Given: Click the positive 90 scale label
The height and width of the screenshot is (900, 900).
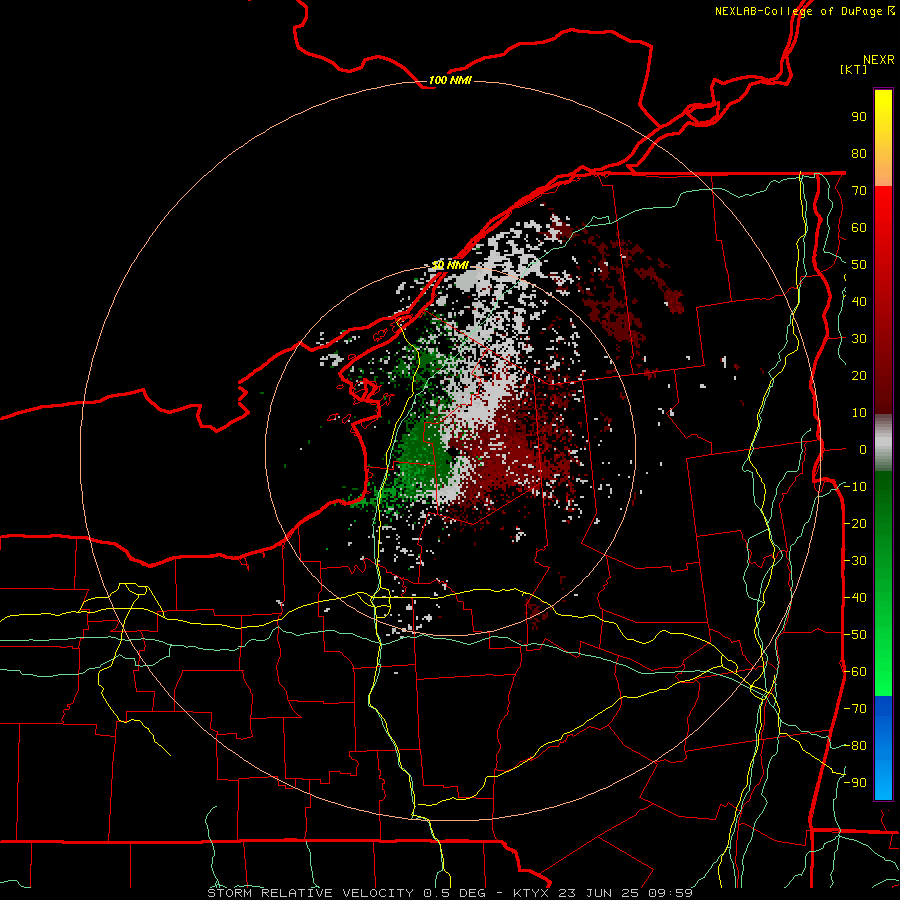Looking at the screenshot, I should tap(859, 117).
